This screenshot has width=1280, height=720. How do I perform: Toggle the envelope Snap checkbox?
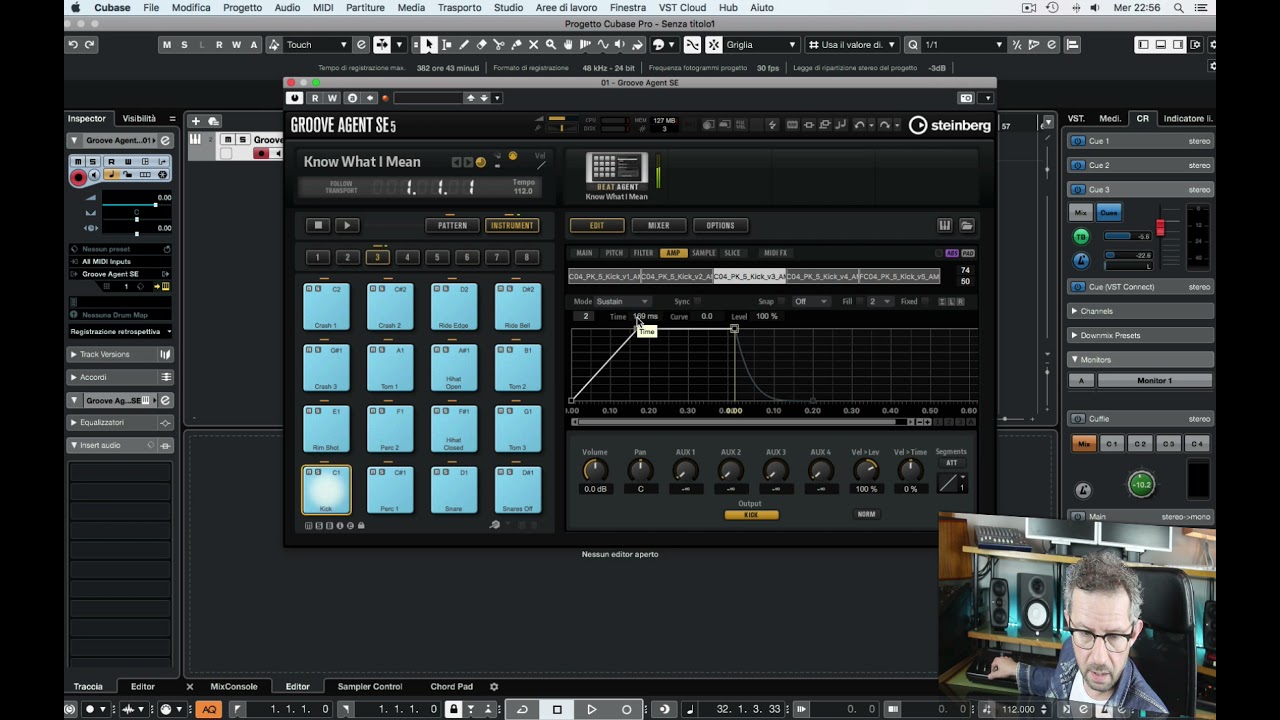coord(783,301)
